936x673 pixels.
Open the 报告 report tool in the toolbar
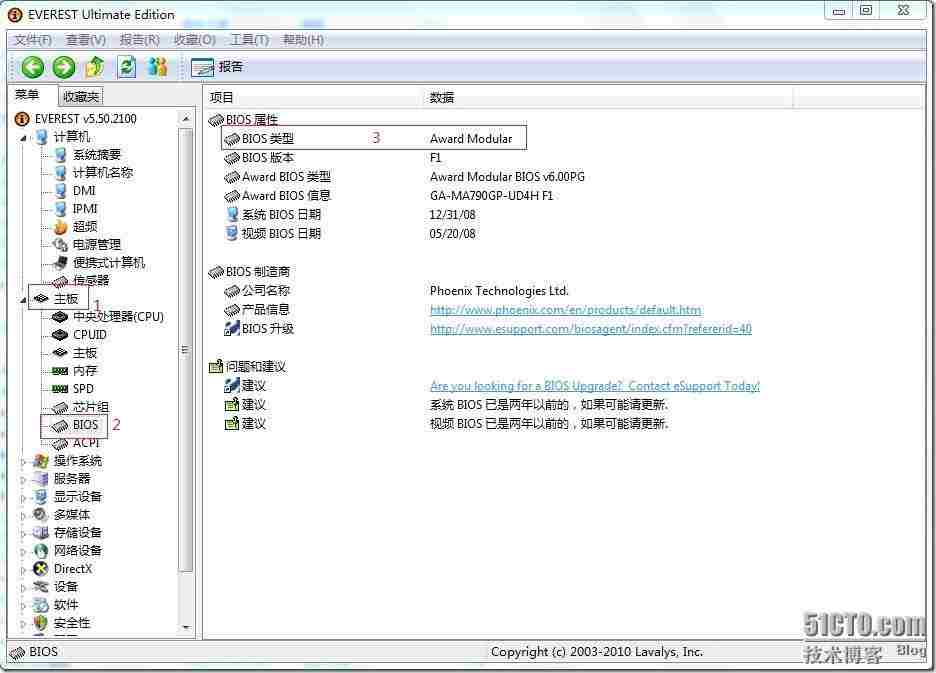[216, 66]
